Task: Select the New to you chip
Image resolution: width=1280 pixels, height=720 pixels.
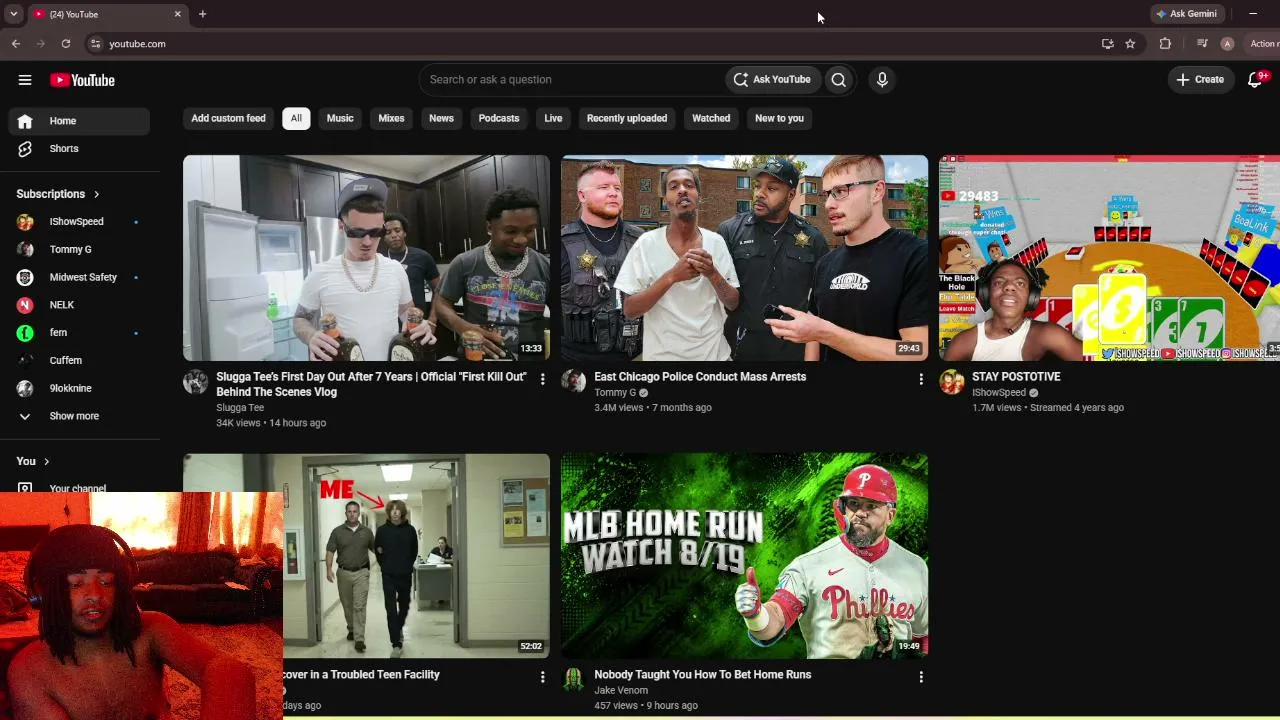Action: 779,118
